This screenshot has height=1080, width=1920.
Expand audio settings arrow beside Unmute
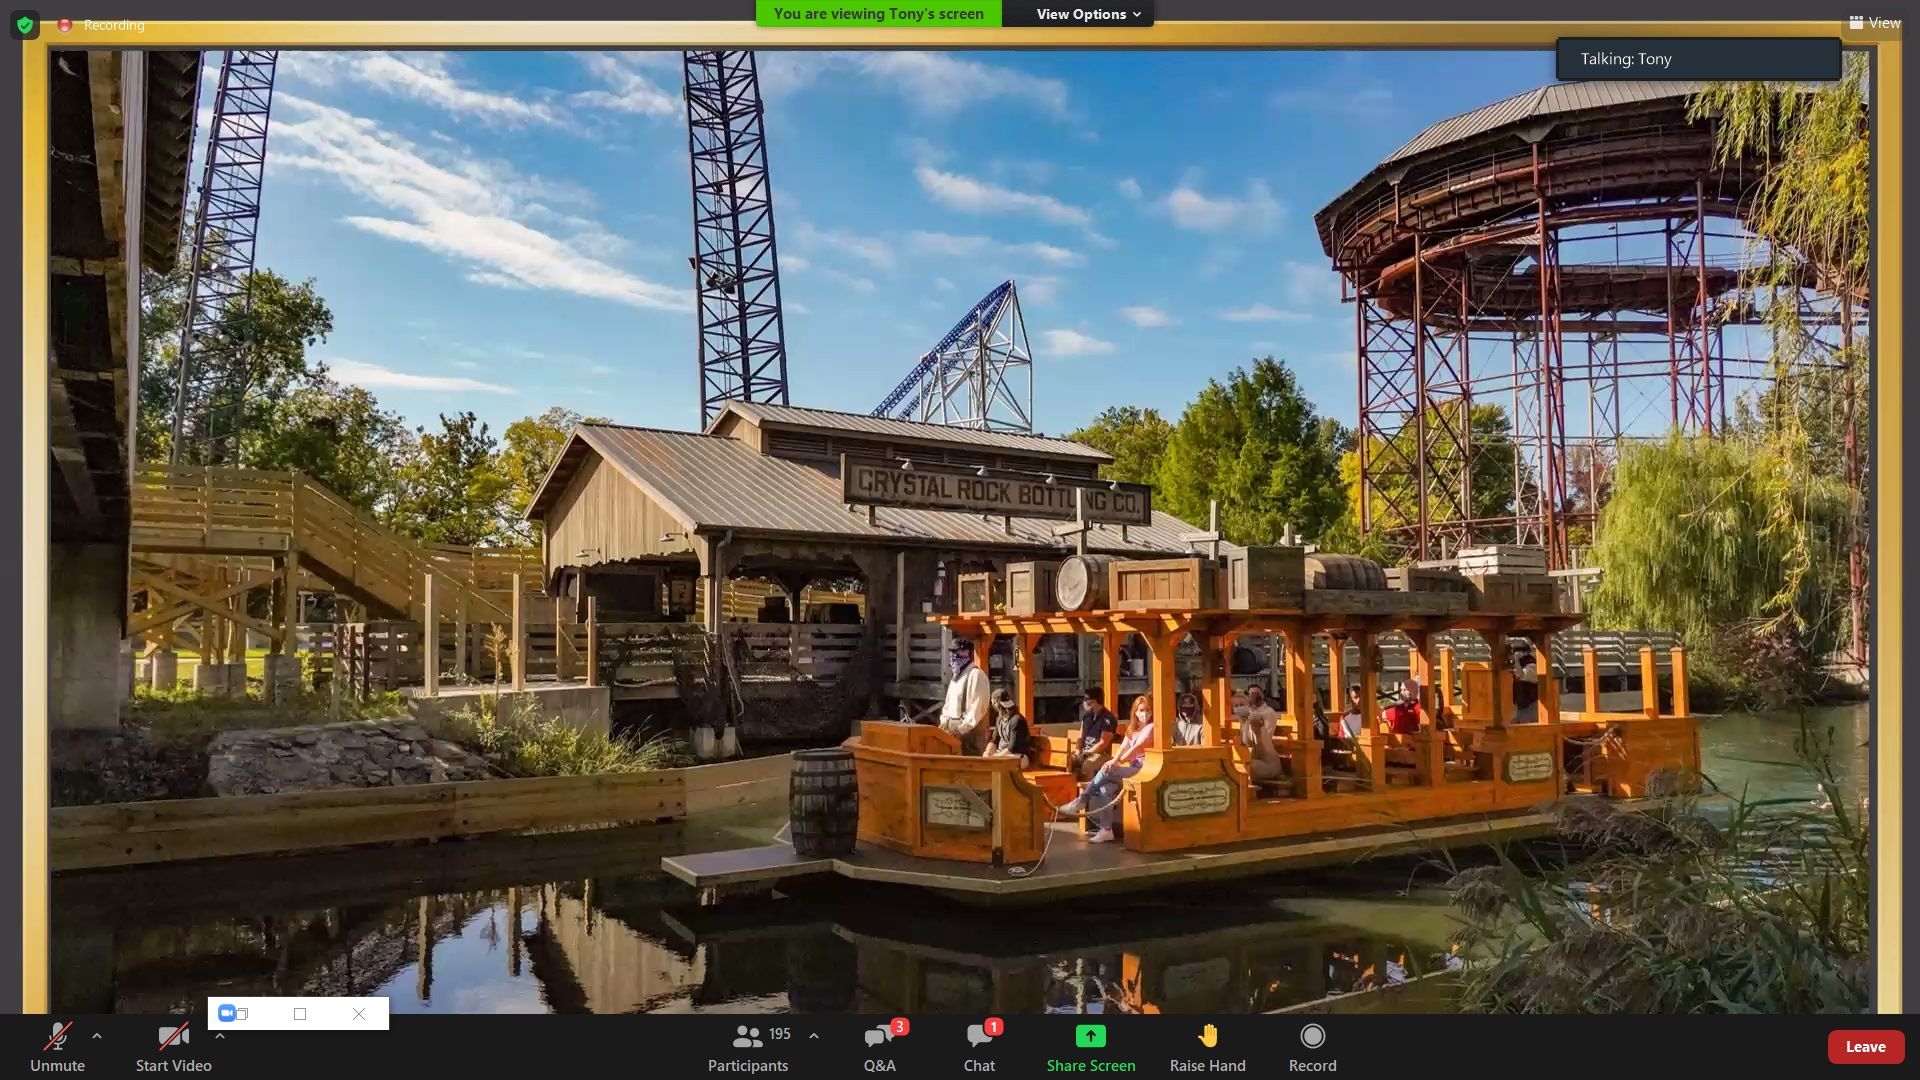point(97,1036)
